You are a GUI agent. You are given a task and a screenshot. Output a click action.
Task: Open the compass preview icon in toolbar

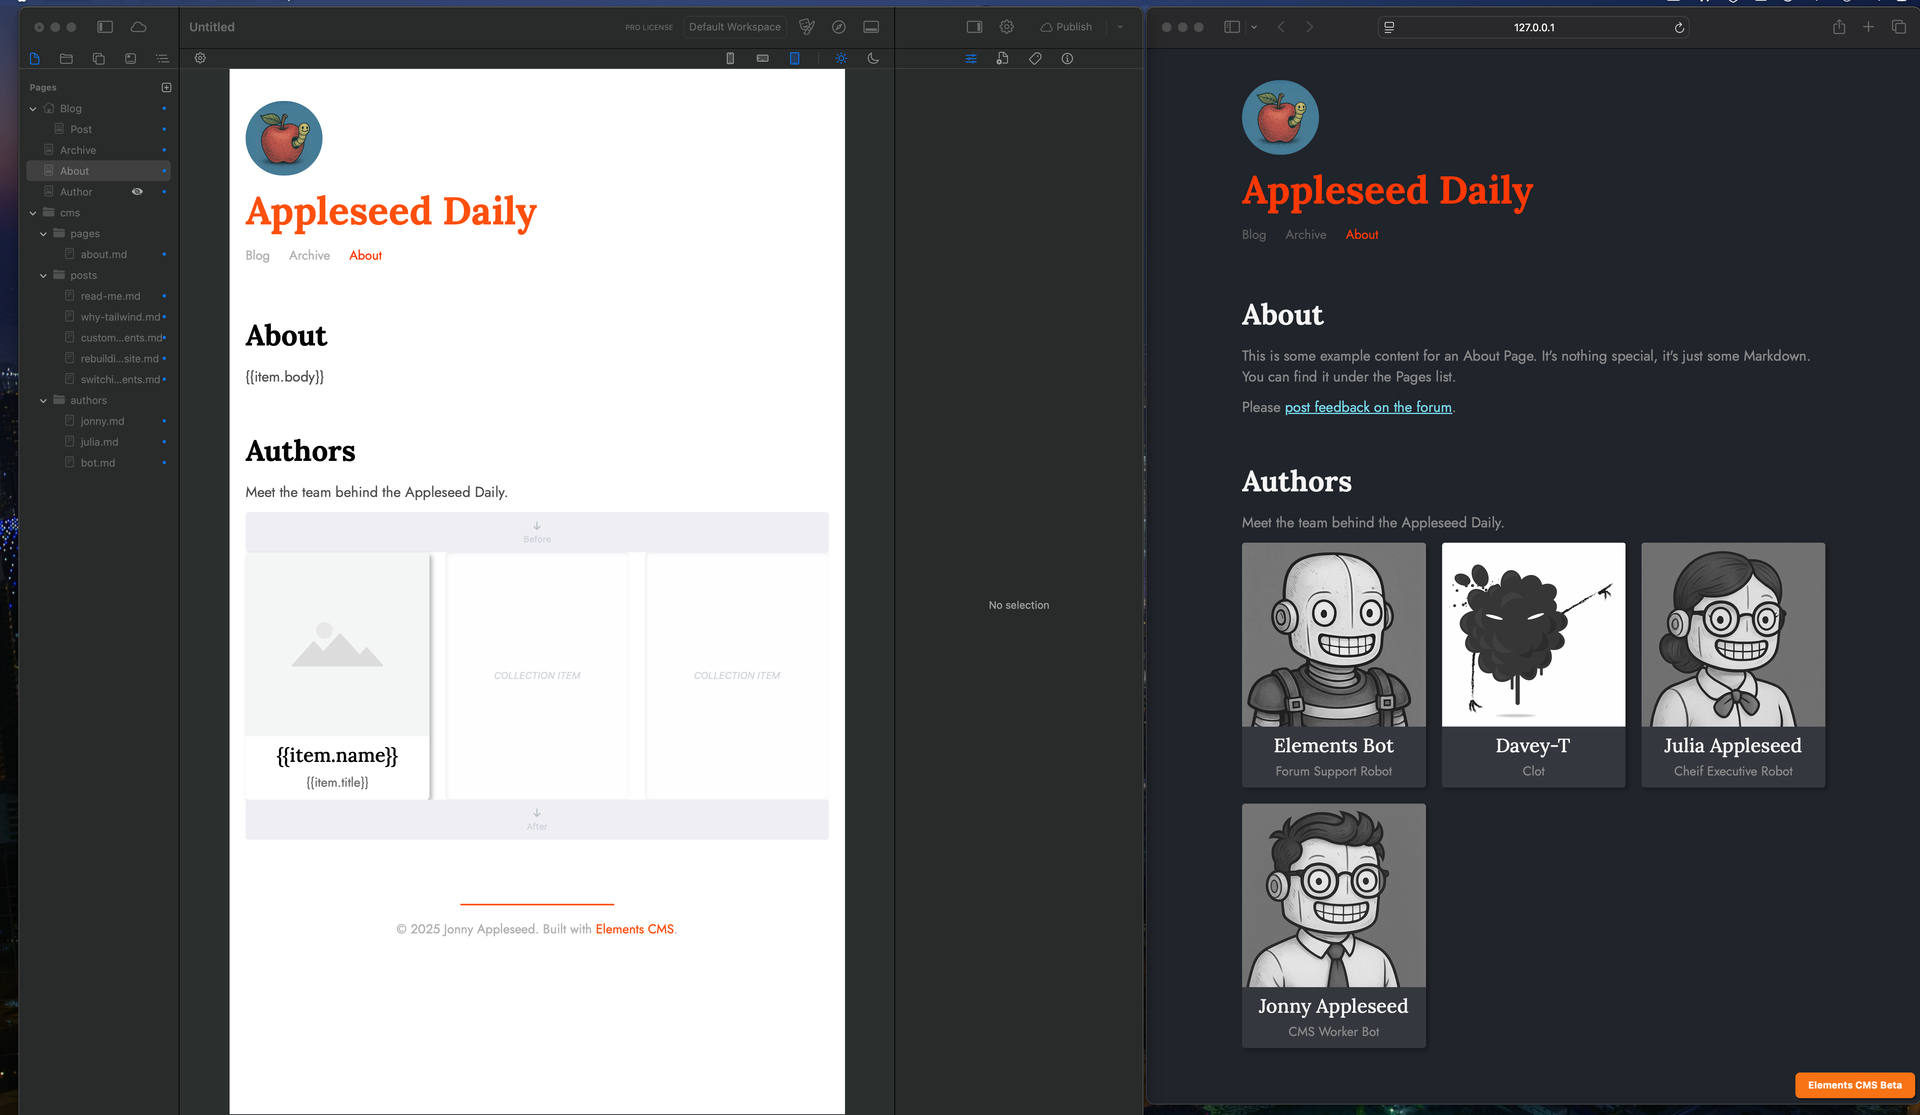coord(839,27)
